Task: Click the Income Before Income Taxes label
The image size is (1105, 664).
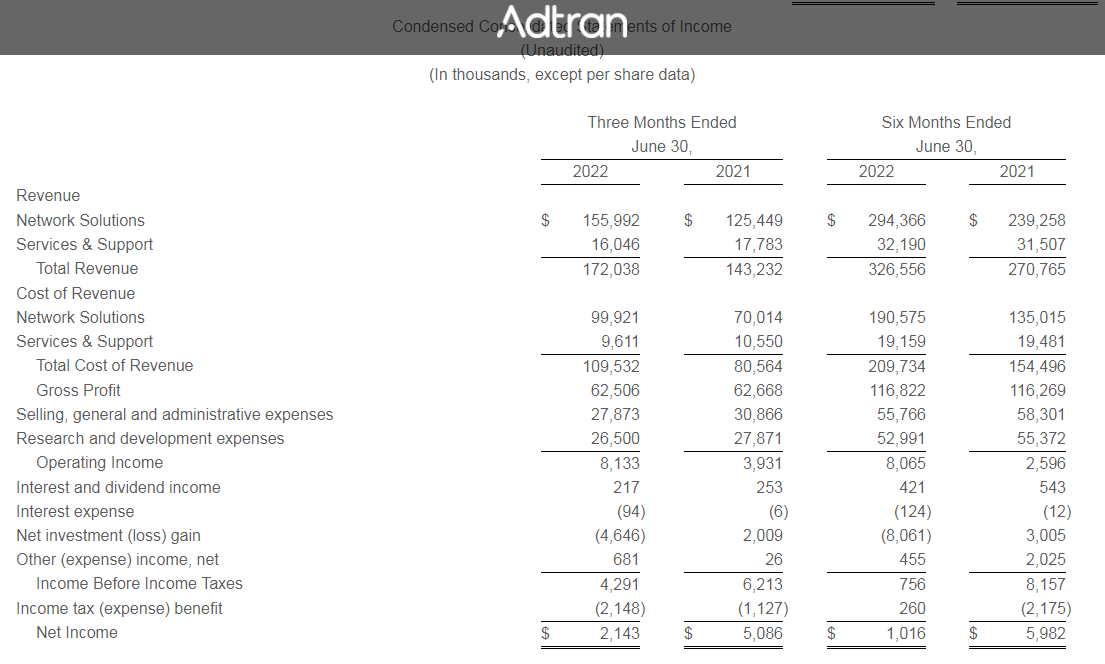Action: click(x=139, y=584)
